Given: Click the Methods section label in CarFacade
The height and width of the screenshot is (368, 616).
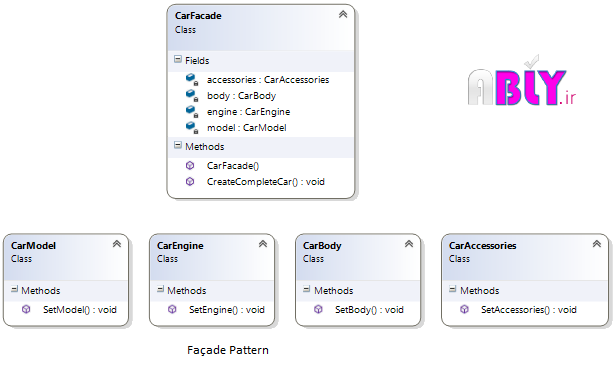Looking at the screenshot, I should point(205,146).
